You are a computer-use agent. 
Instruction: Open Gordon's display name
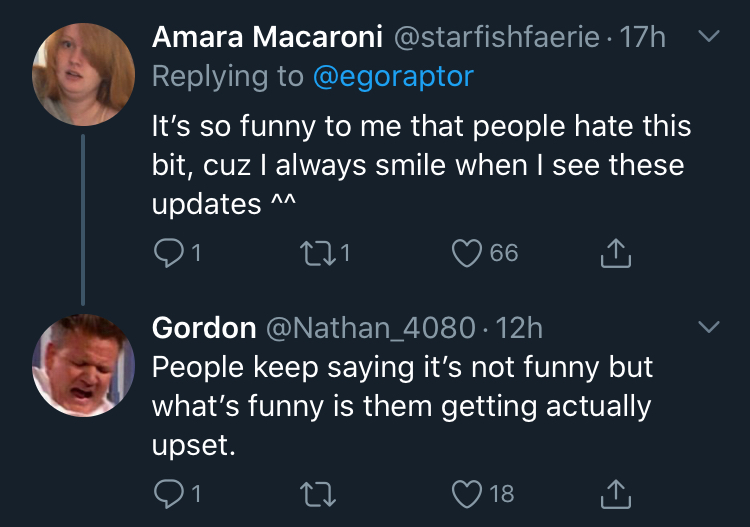[x=204, y=328]
